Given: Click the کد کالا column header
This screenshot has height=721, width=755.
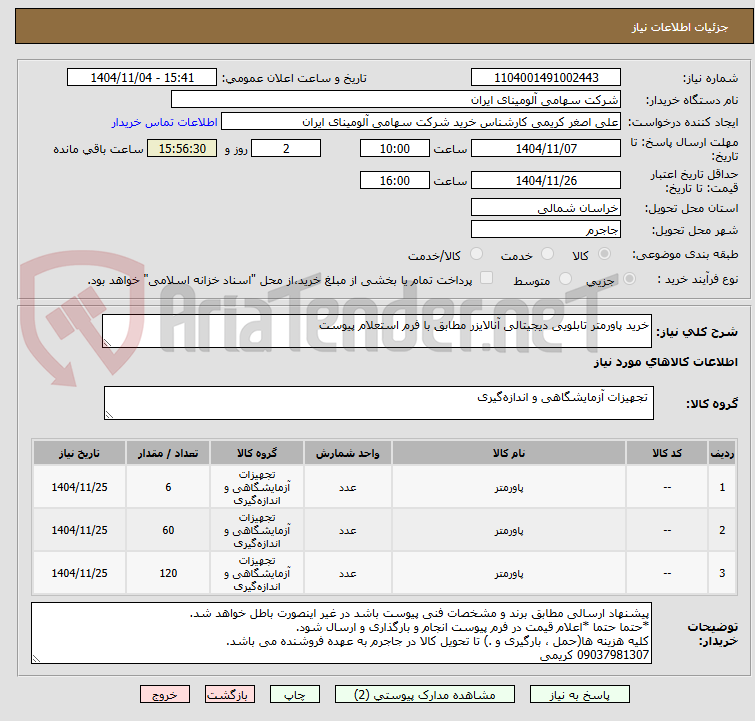Looking at the screenshot, I should (667, 453).
